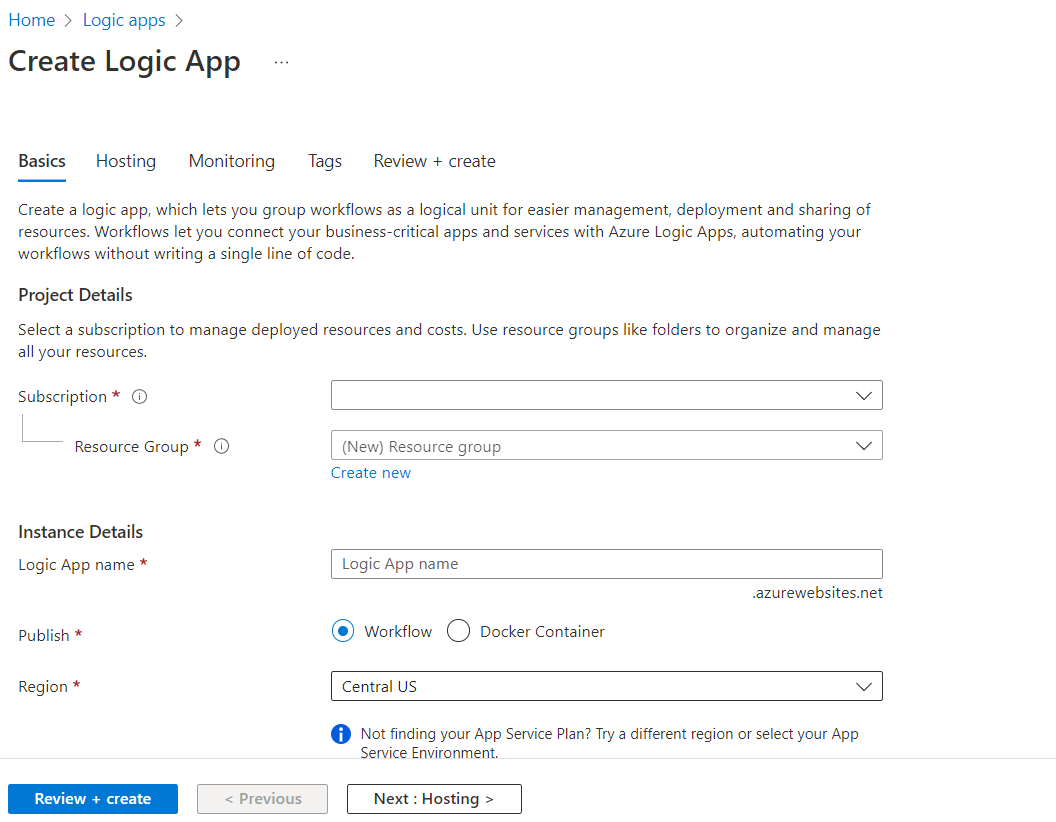Click the Previous button
Viewport: 1056px width, 822px height.
(263, 799)
